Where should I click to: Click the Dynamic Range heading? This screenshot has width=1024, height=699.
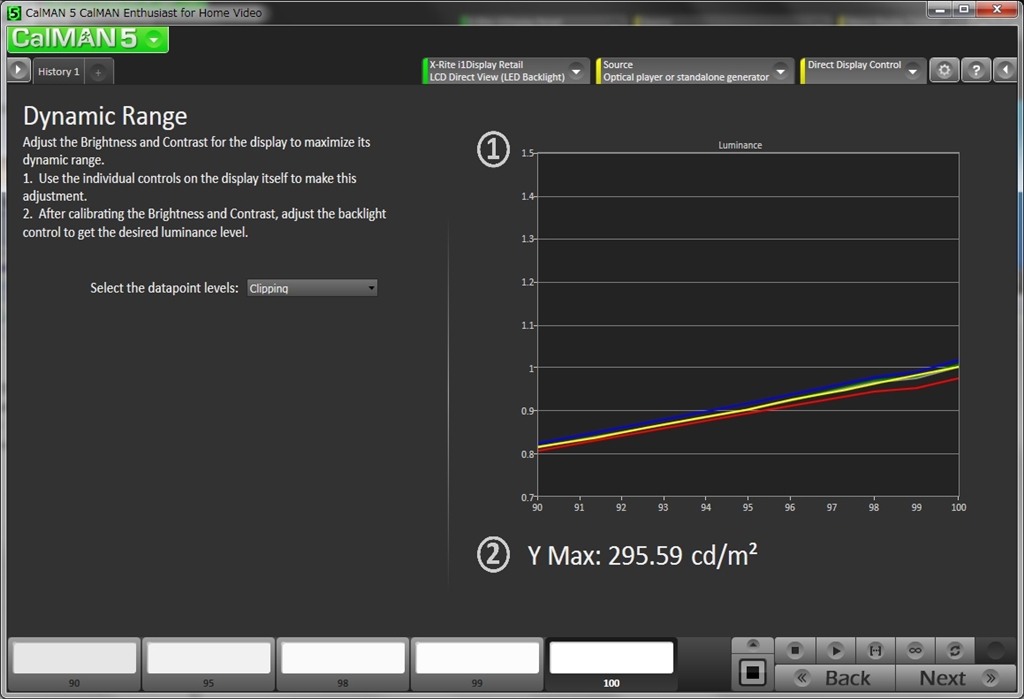(x=105, y=116)
